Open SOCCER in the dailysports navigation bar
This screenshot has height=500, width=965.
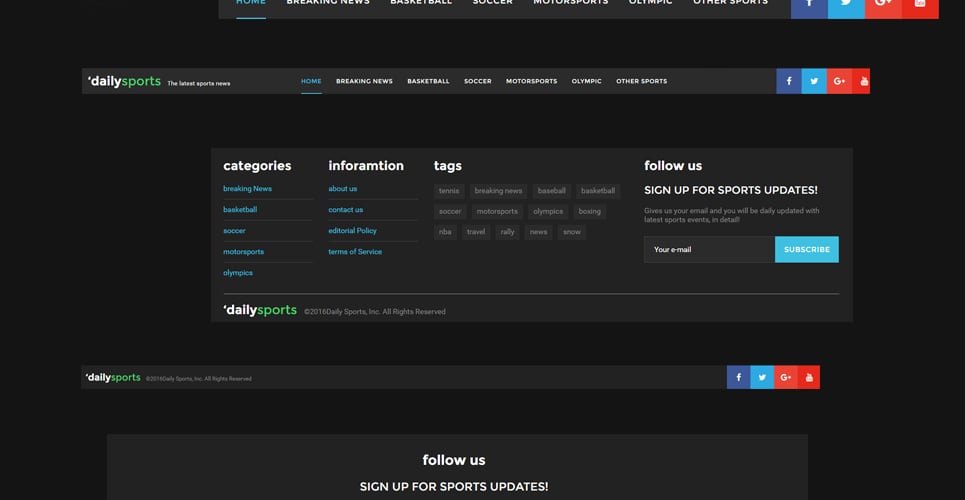478,81
